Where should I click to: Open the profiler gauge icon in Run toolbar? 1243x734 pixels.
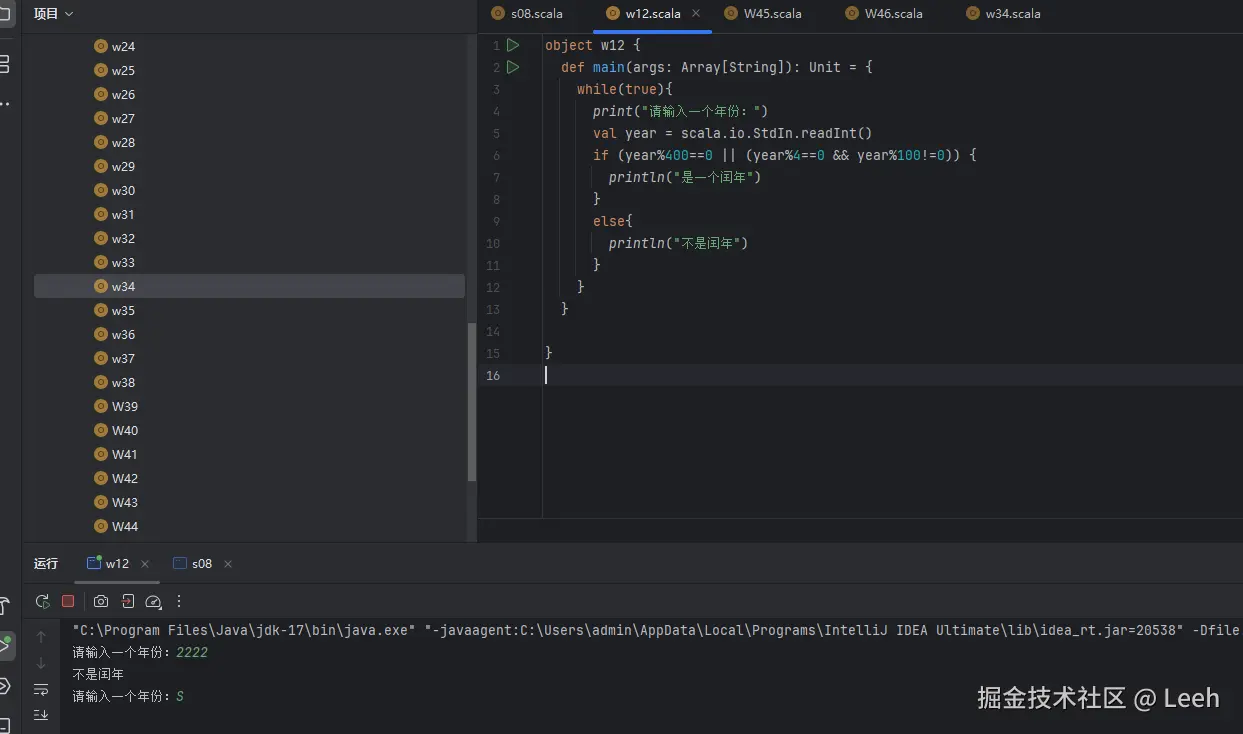[153, 601]
